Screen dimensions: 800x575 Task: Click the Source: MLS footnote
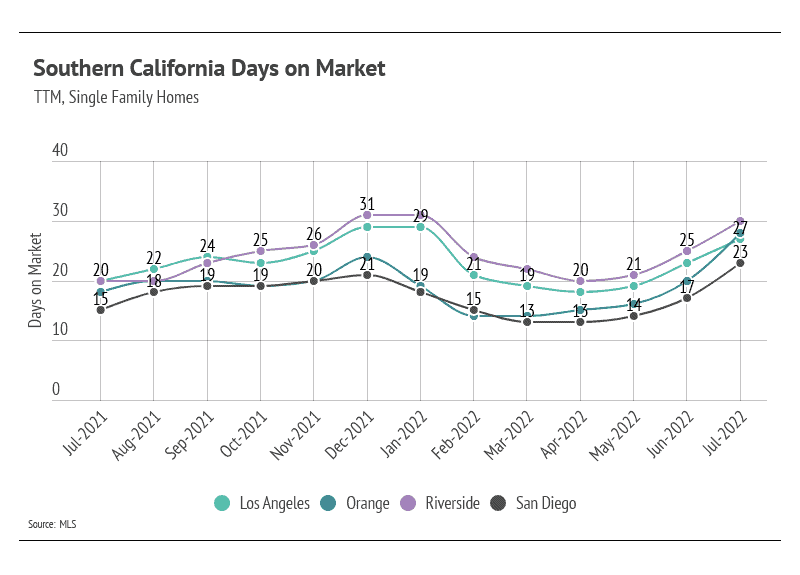click(x=52, y=524)
